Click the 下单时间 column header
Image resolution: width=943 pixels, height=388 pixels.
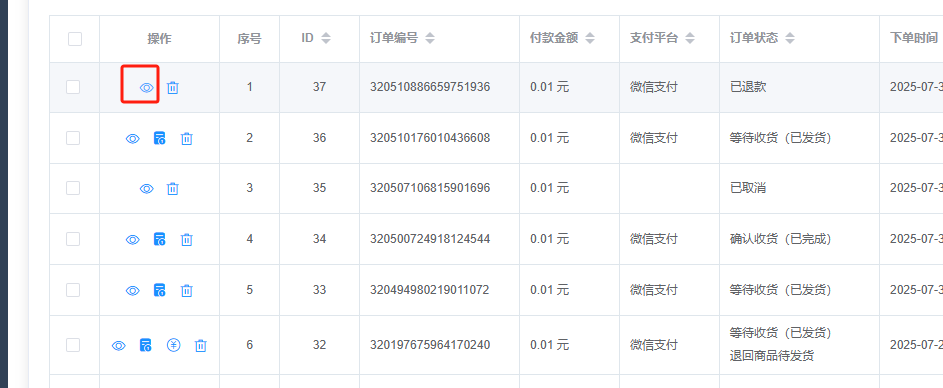pos(914,38)
